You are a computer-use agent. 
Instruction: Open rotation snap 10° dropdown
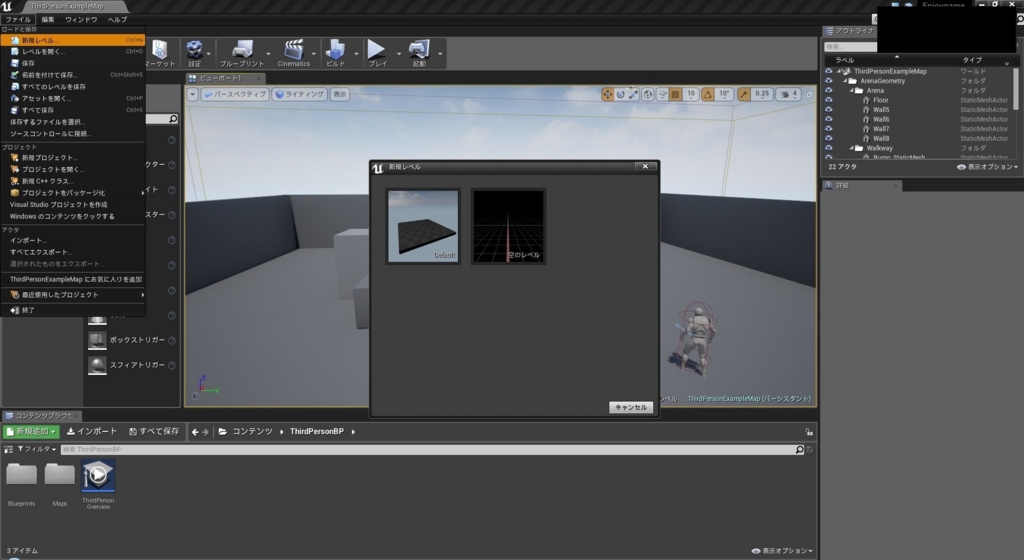pyautogui.click(x=724, y=95)
